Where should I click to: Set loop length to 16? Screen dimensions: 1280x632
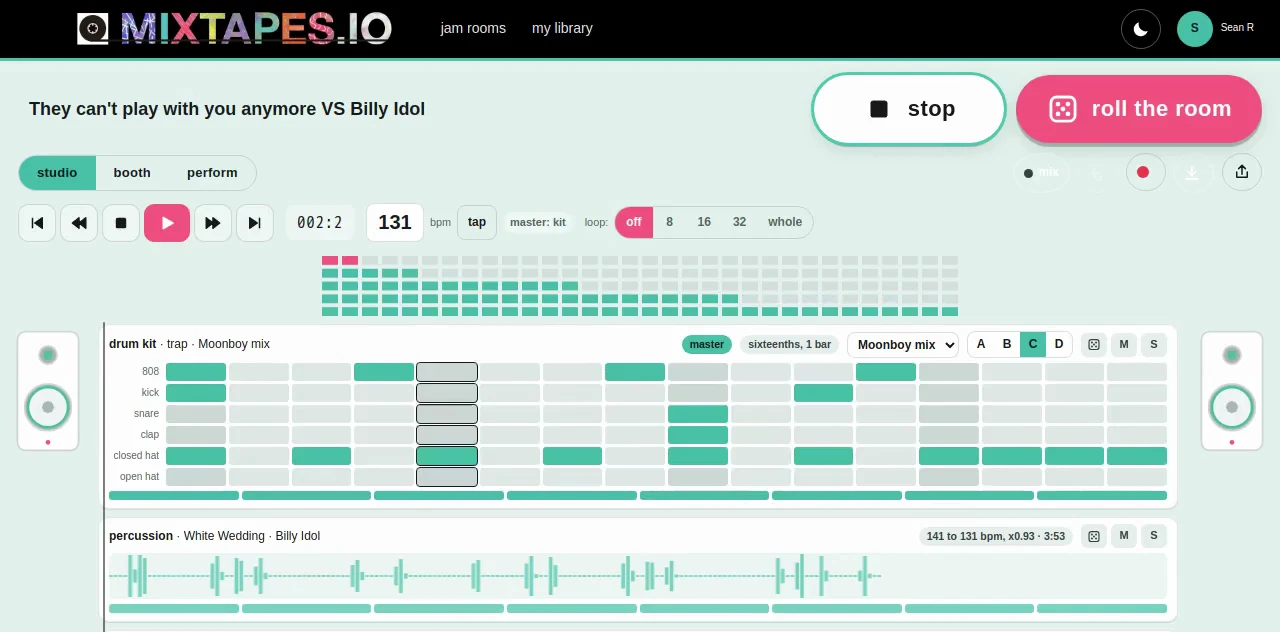click(x=704, y=222)
